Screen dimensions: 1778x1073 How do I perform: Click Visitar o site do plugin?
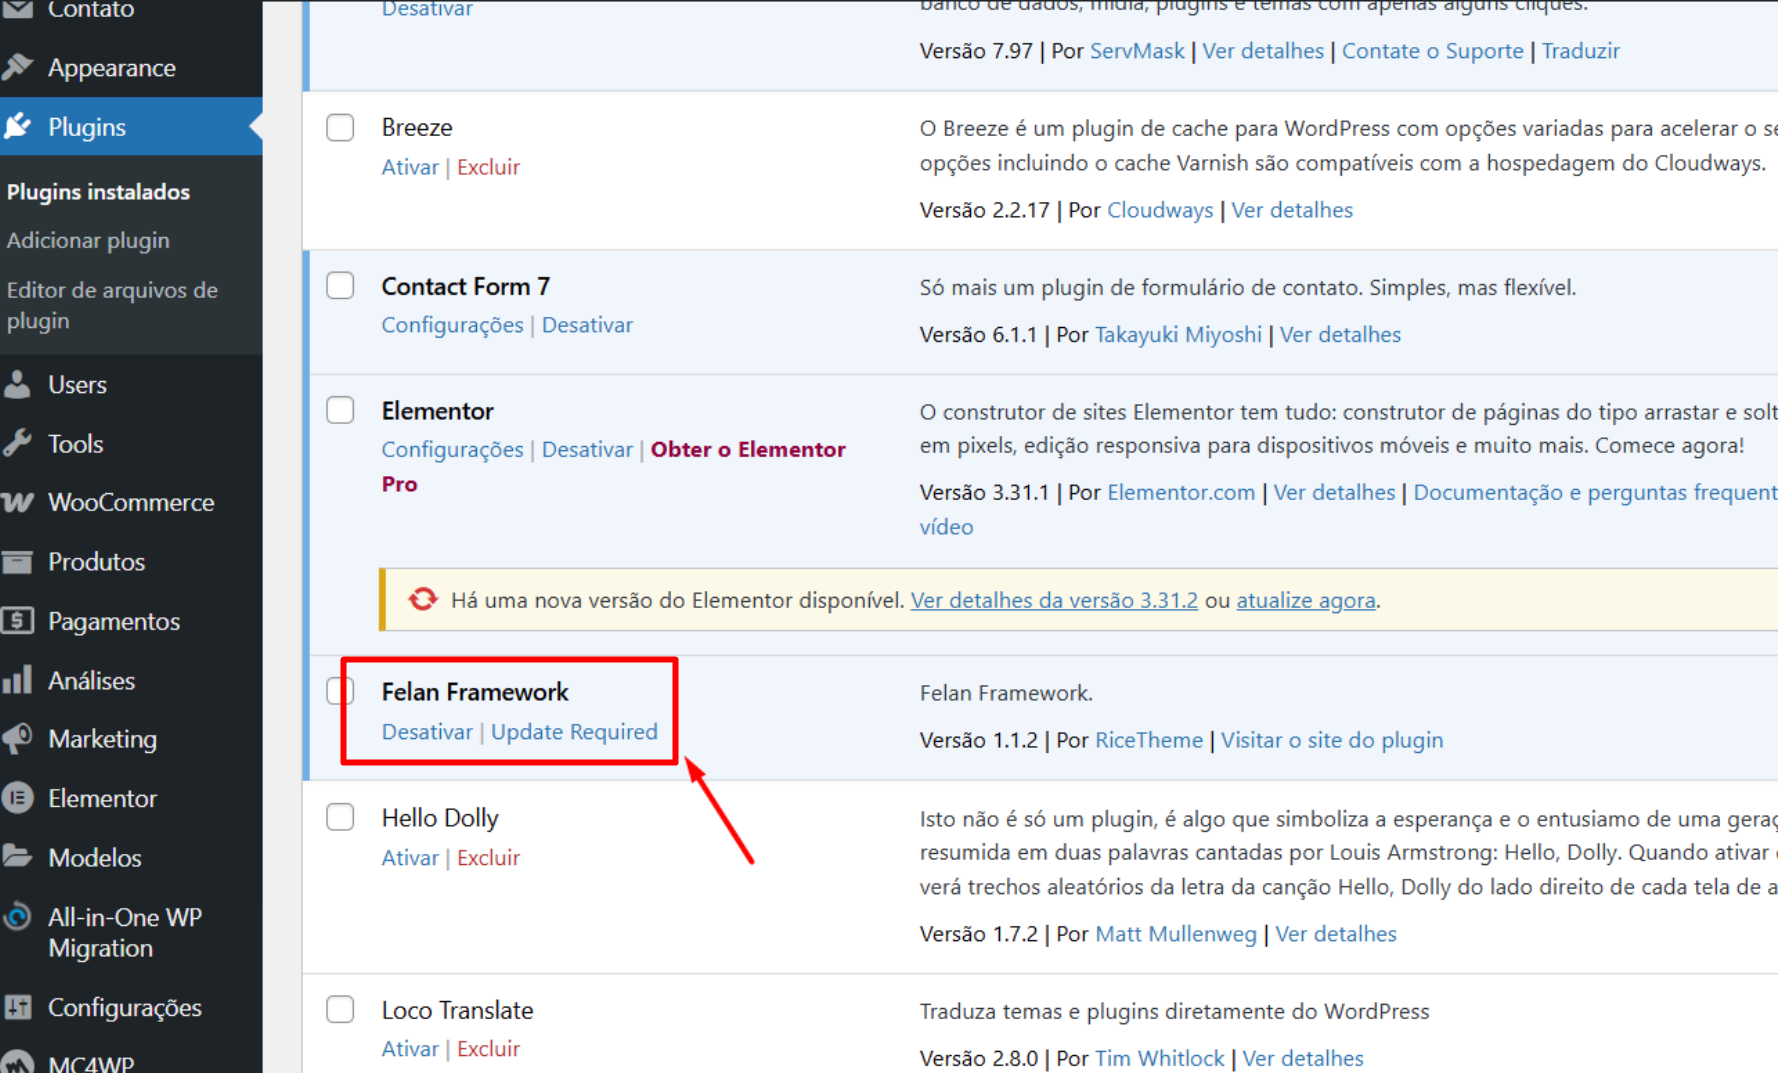(x=1332, y=740)
